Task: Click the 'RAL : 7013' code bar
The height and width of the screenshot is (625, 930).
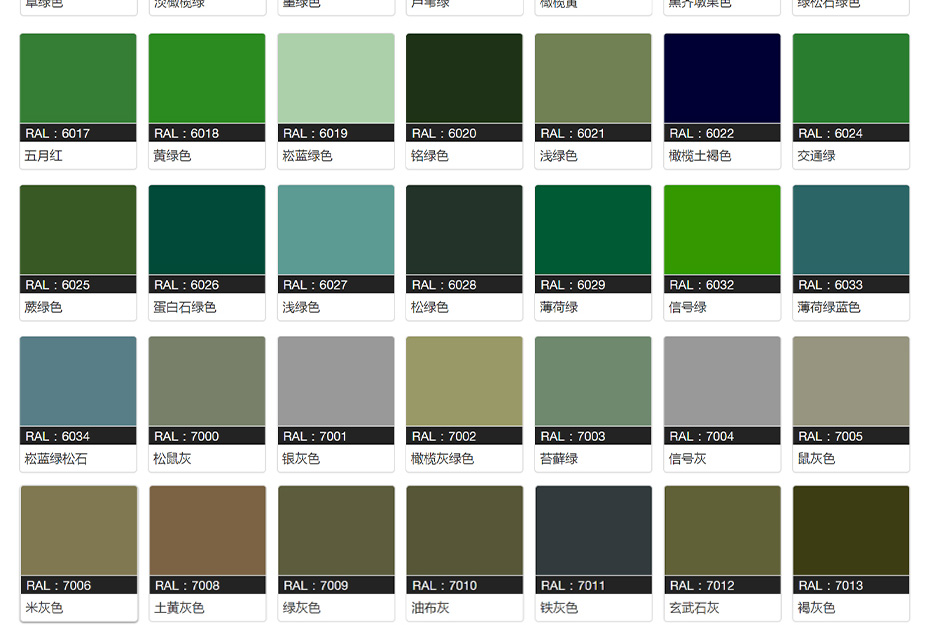Action: 851,585
